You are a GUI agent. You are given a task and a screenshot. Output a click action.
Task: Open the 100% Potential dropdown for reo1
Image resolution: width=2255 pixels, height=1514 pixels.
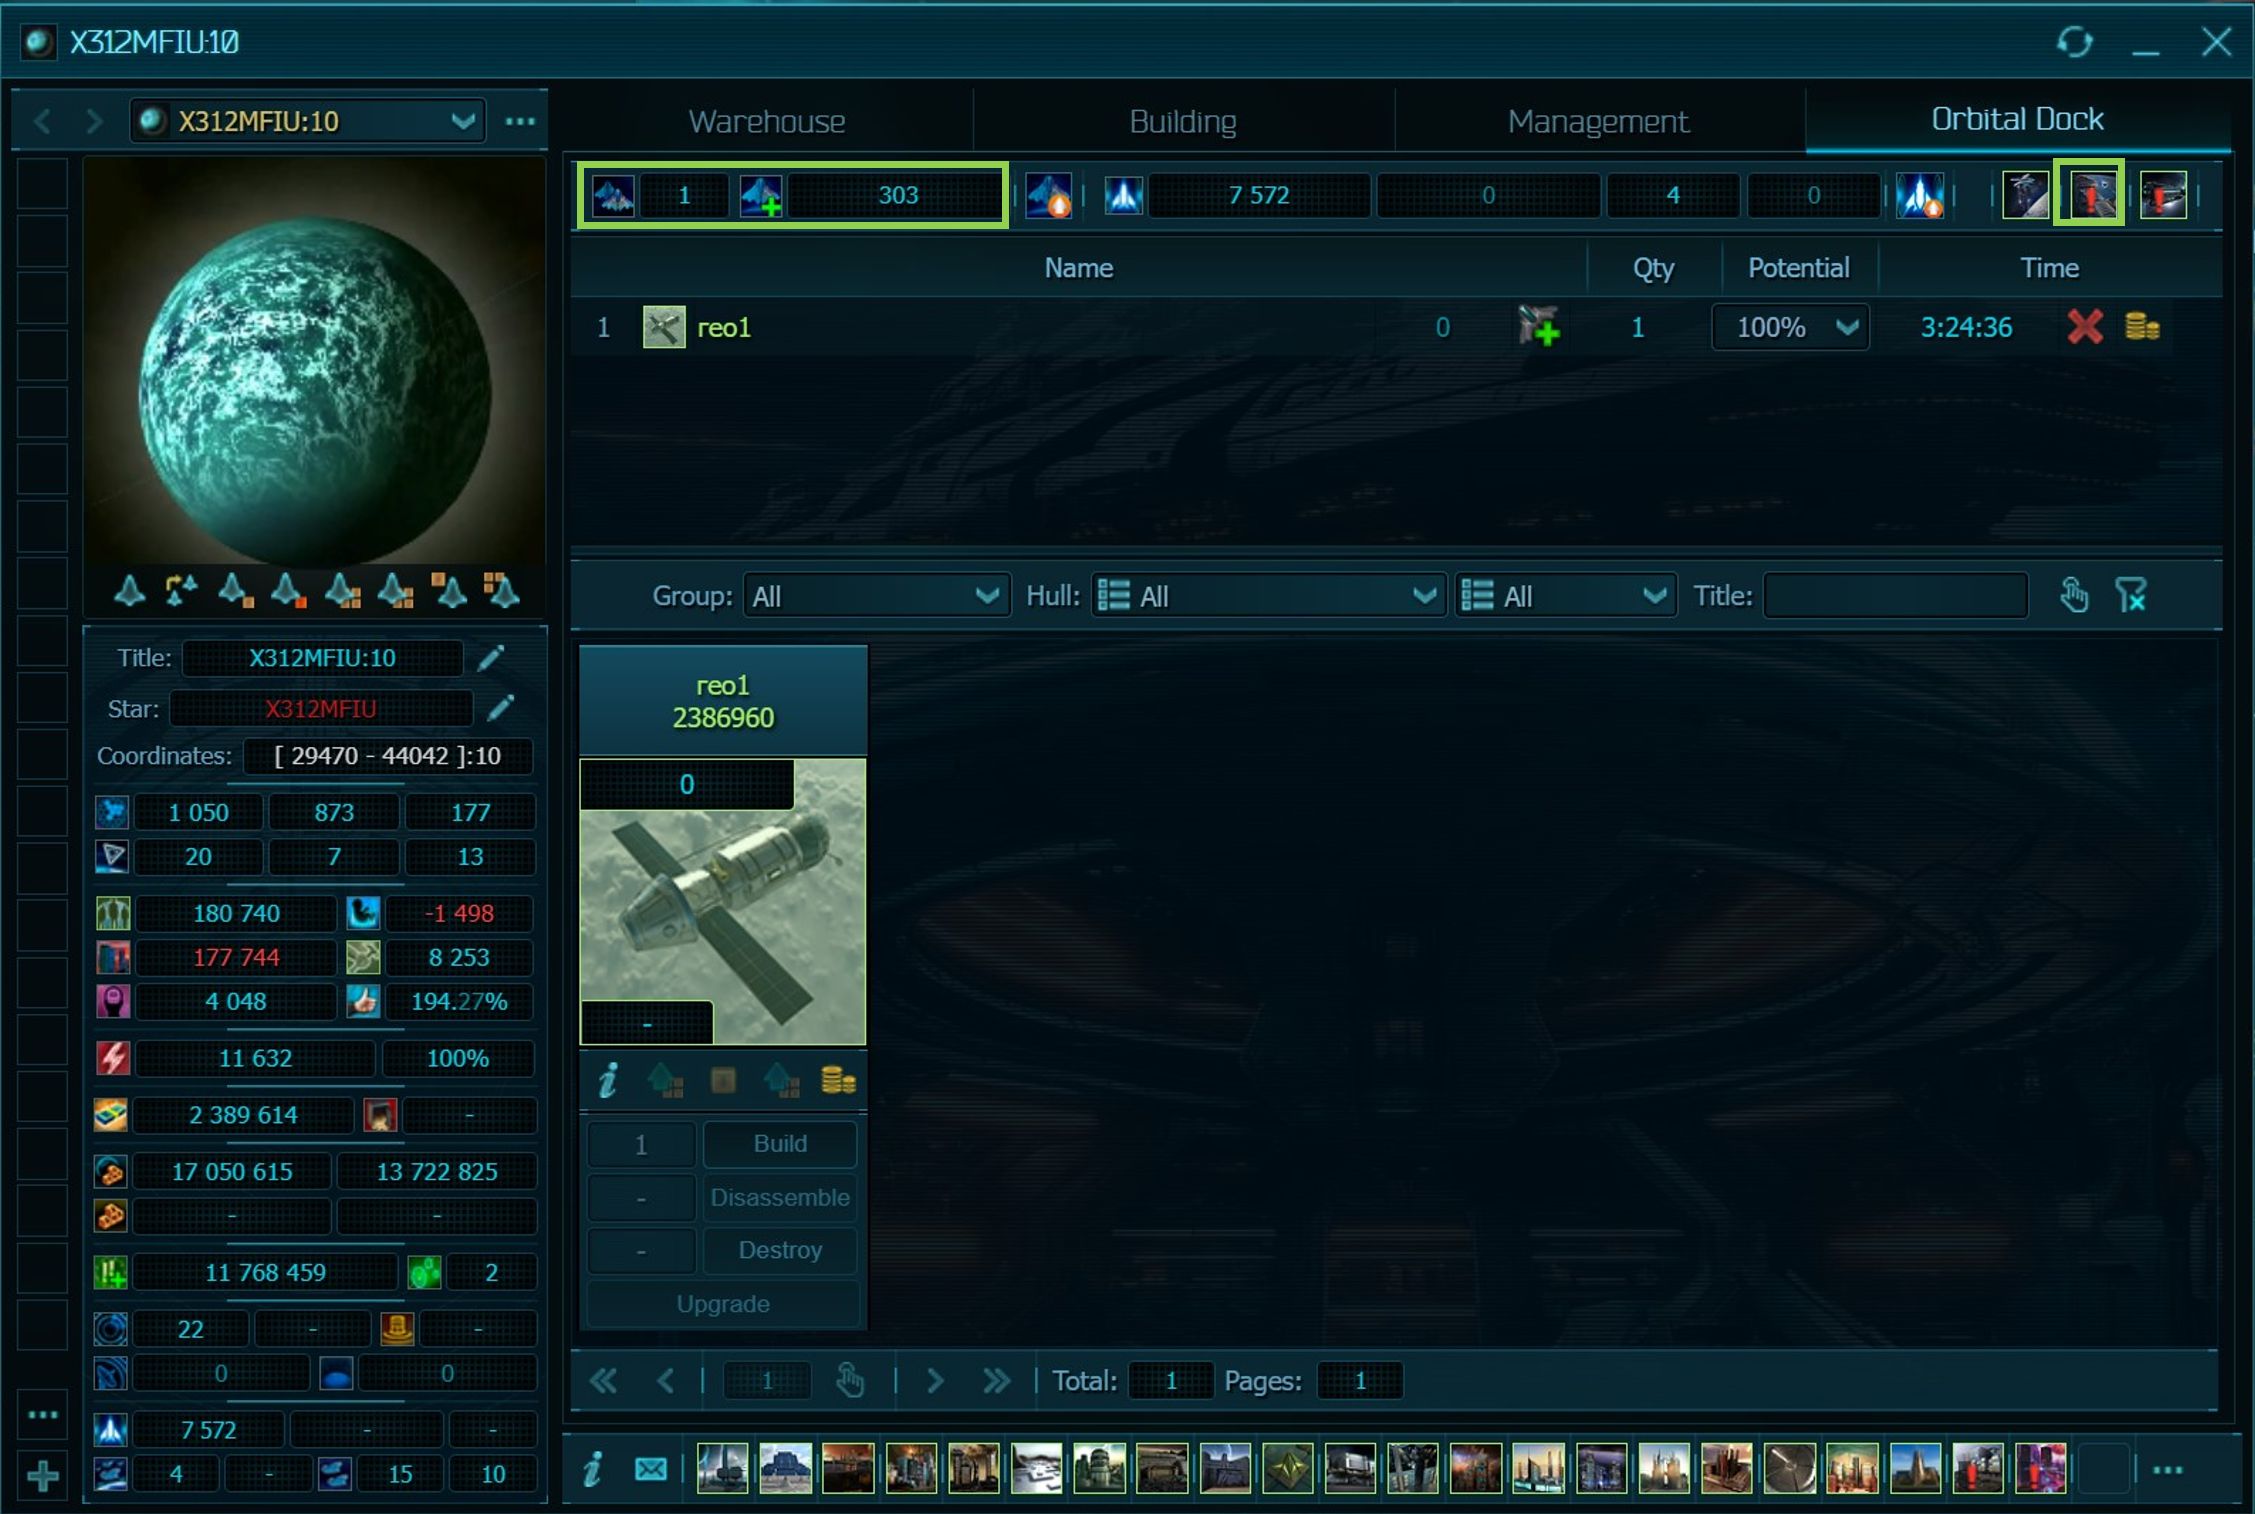coord(1790,327)
